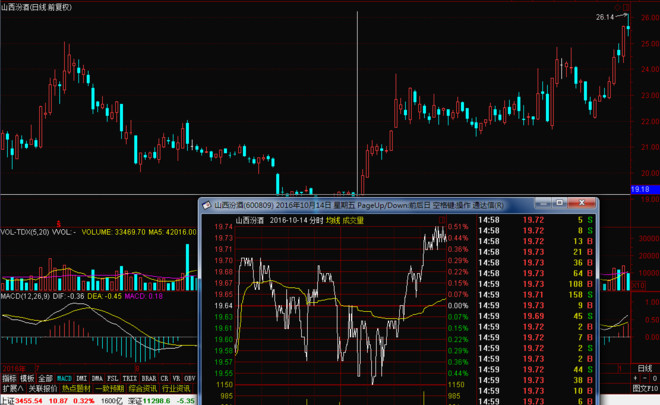Screen dimensions: 660x405
Task: Select the TRIX indicator tab
Action: coord(130,378)
